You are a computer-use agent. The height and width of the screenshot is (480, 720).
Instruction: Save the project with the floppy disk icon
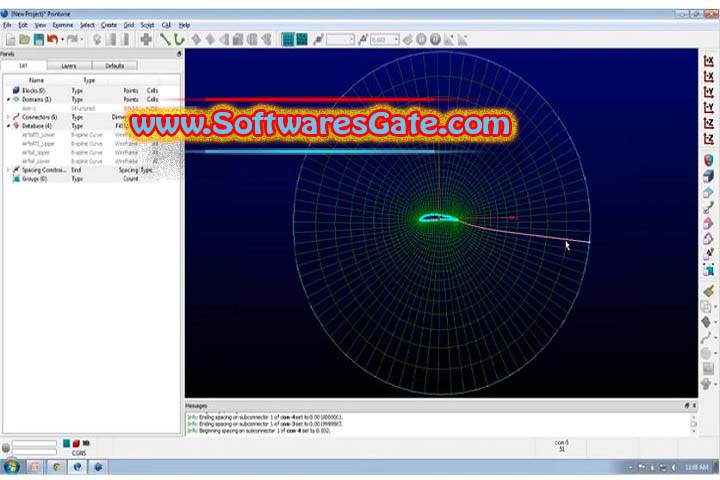click(x=39, y=40)
